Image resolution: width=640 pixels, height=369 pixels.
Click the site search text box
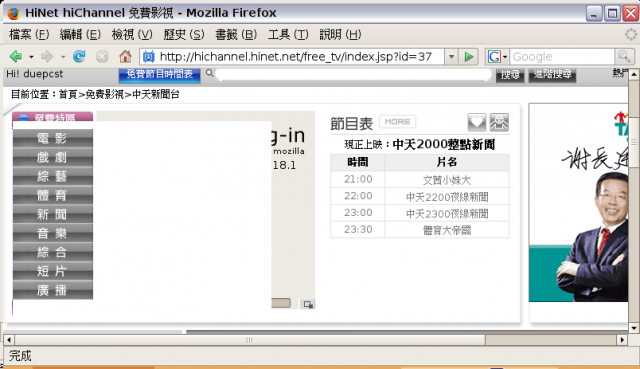pos(353,74)
